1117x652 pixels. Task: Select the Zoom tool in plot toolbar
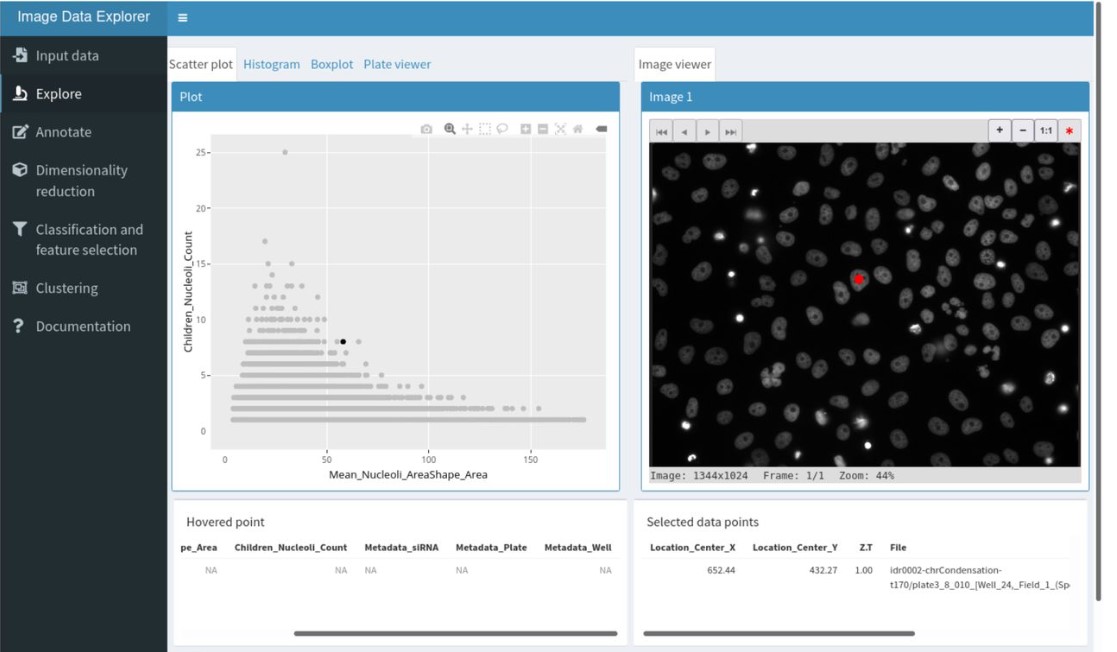tap(450, 129)
